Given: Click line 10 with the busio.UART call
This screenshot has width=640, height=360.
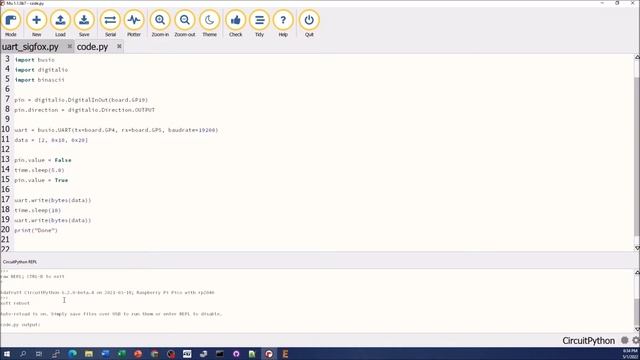Looking at the screenshot, I should point(116,130).
